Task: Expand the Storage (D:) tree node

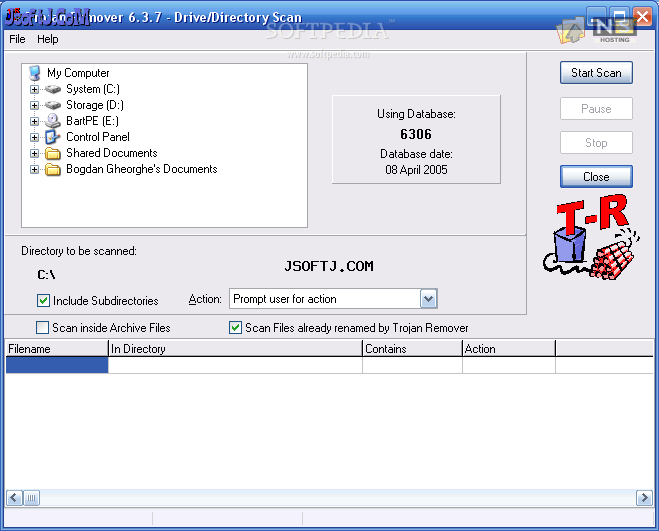Action: 34,106
